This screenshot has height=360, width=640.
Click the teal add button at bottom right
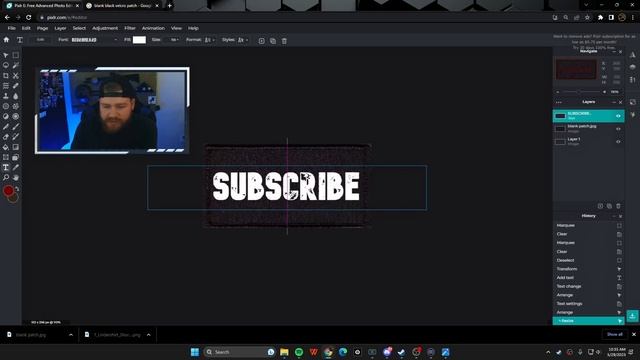pyautogui.click(x=632, y=316)
